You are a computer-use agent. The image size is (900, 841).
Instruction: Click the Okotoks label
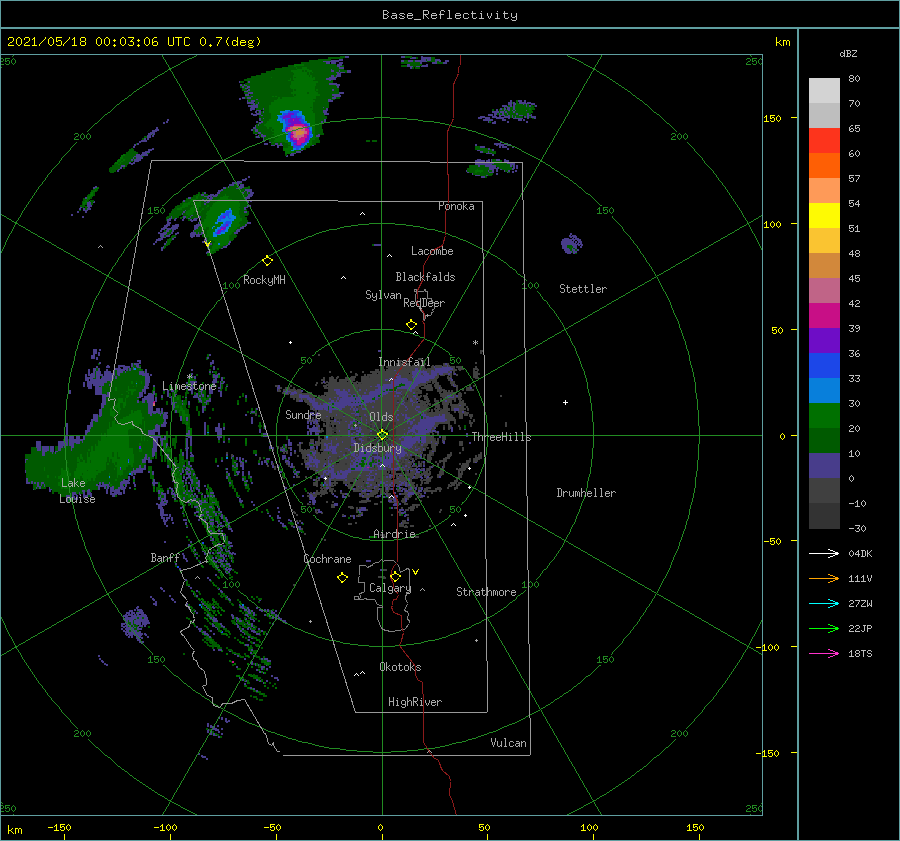pyautogui.click(x=400, y=667)
